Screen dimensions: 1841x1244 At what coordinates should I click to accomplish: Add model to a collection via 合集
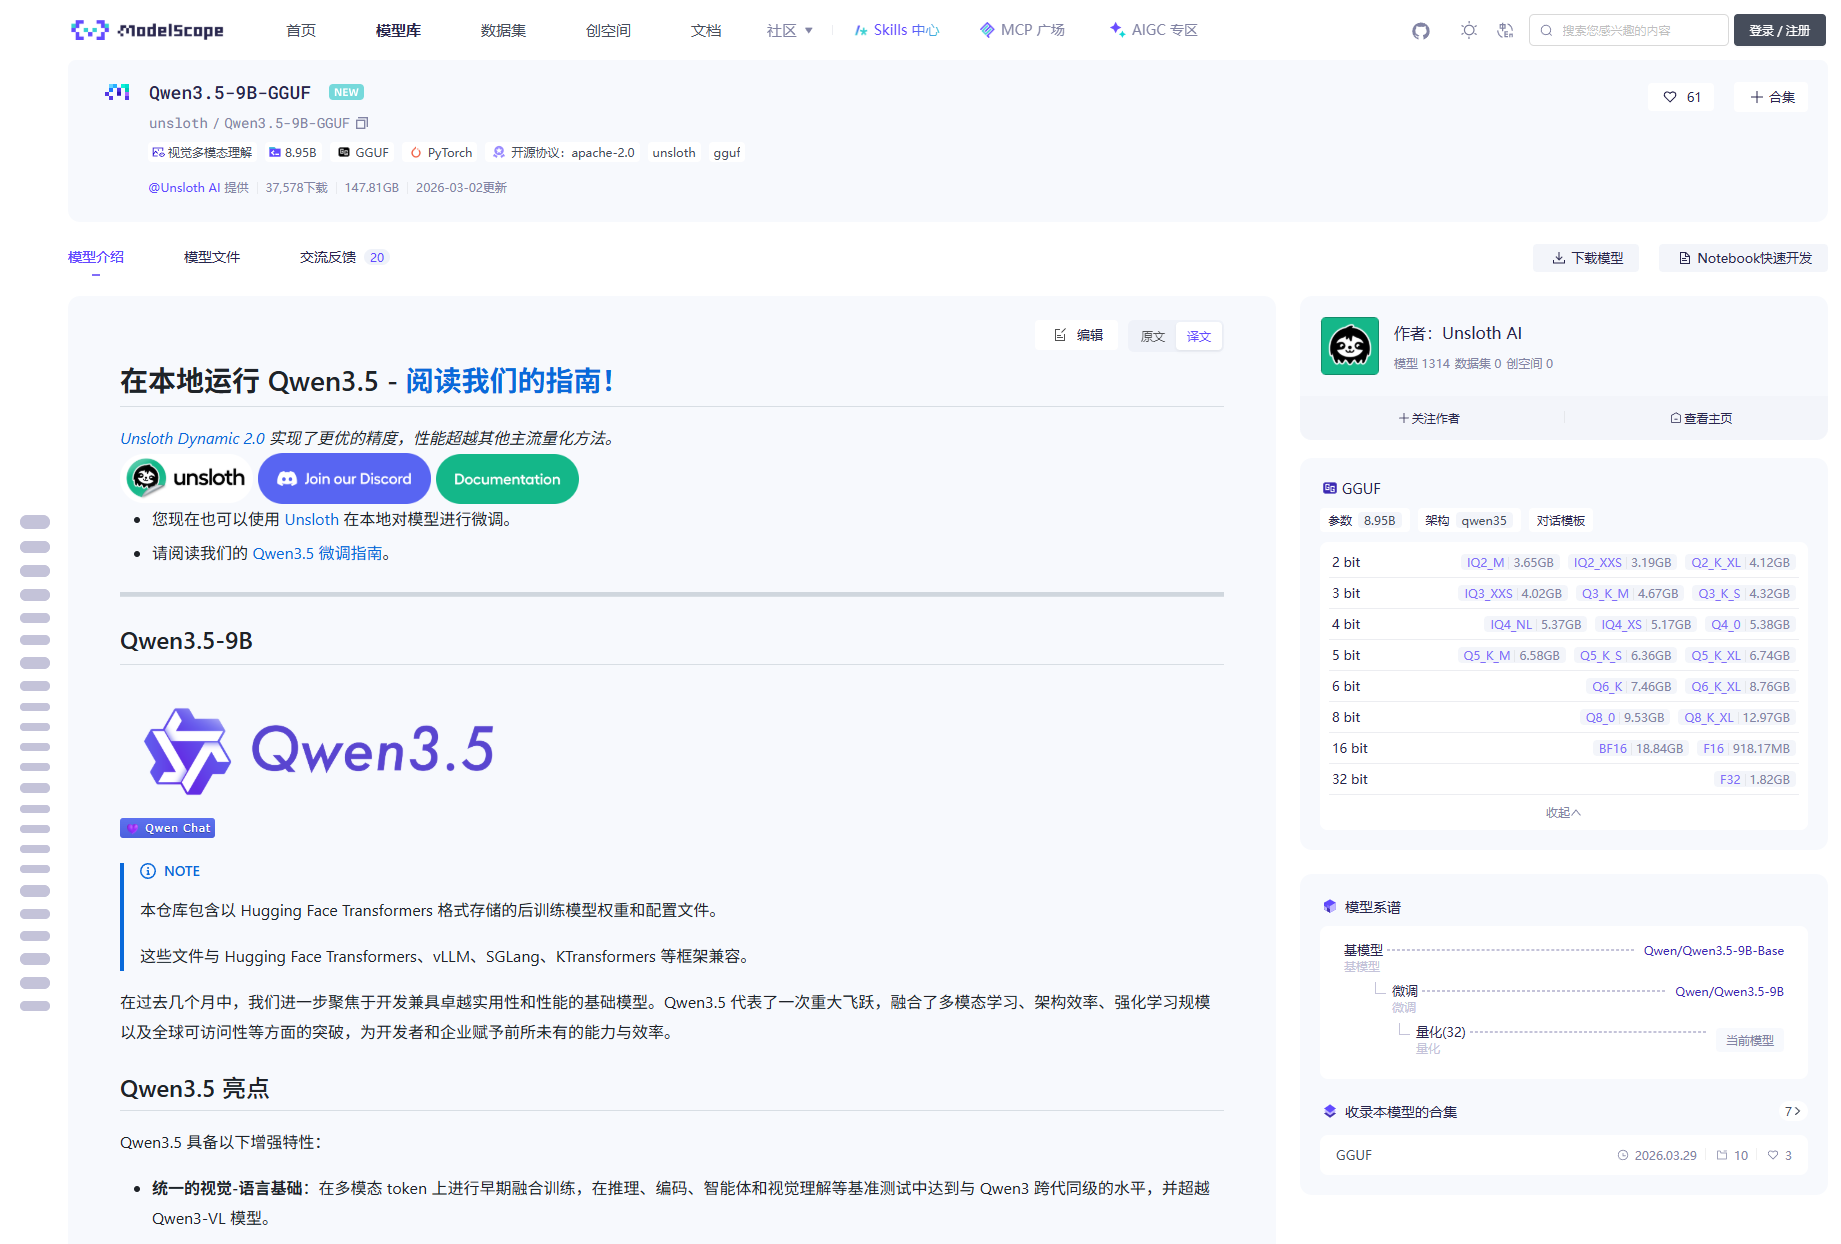1772,97
